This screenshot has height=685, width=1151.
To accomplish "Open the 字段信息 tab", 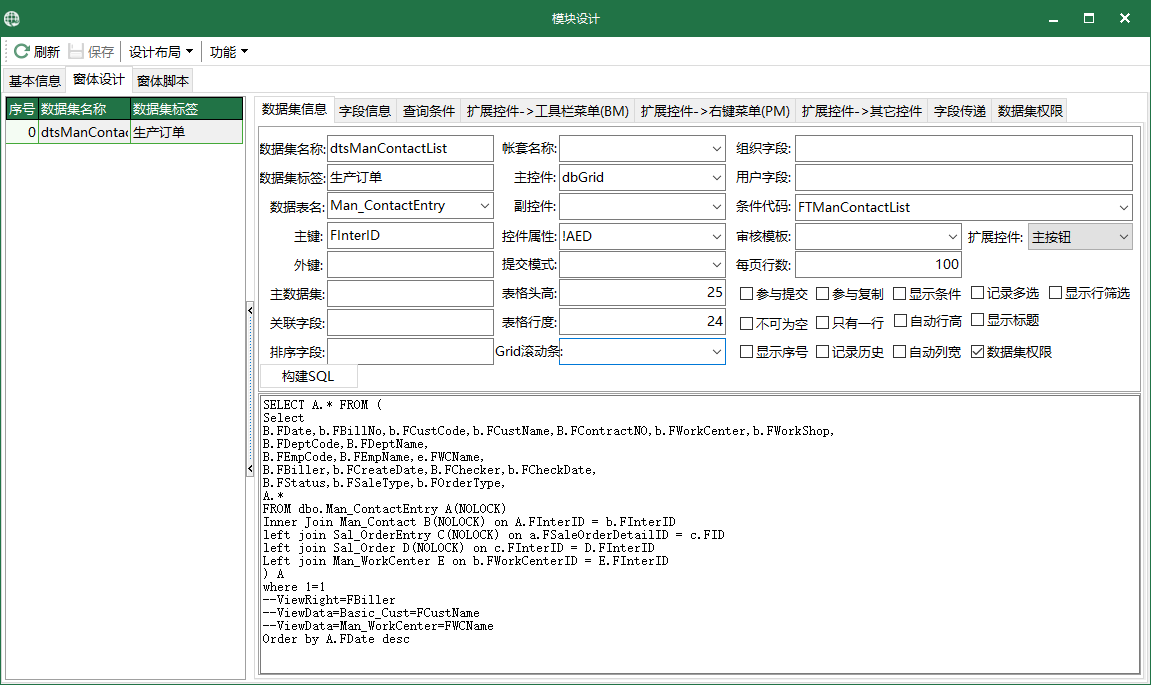I will (365, 111).
